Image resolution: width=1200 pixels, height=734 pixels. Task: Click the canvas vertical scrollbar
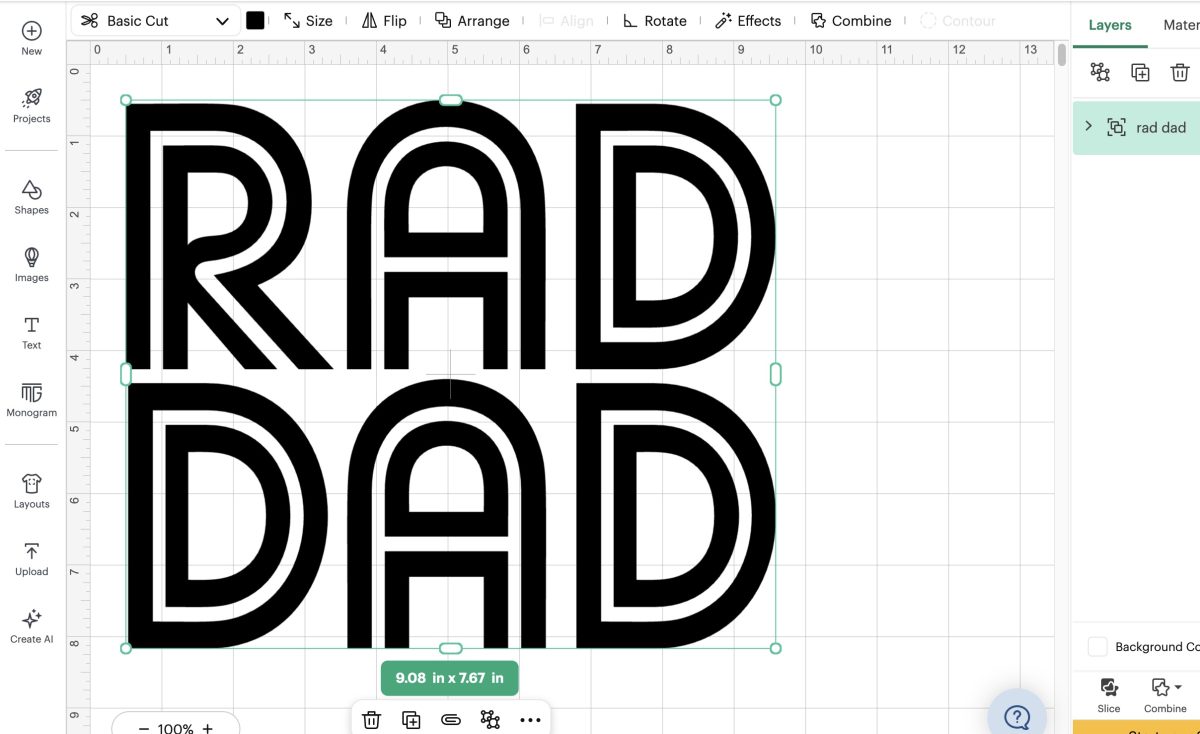point(1062,54)
